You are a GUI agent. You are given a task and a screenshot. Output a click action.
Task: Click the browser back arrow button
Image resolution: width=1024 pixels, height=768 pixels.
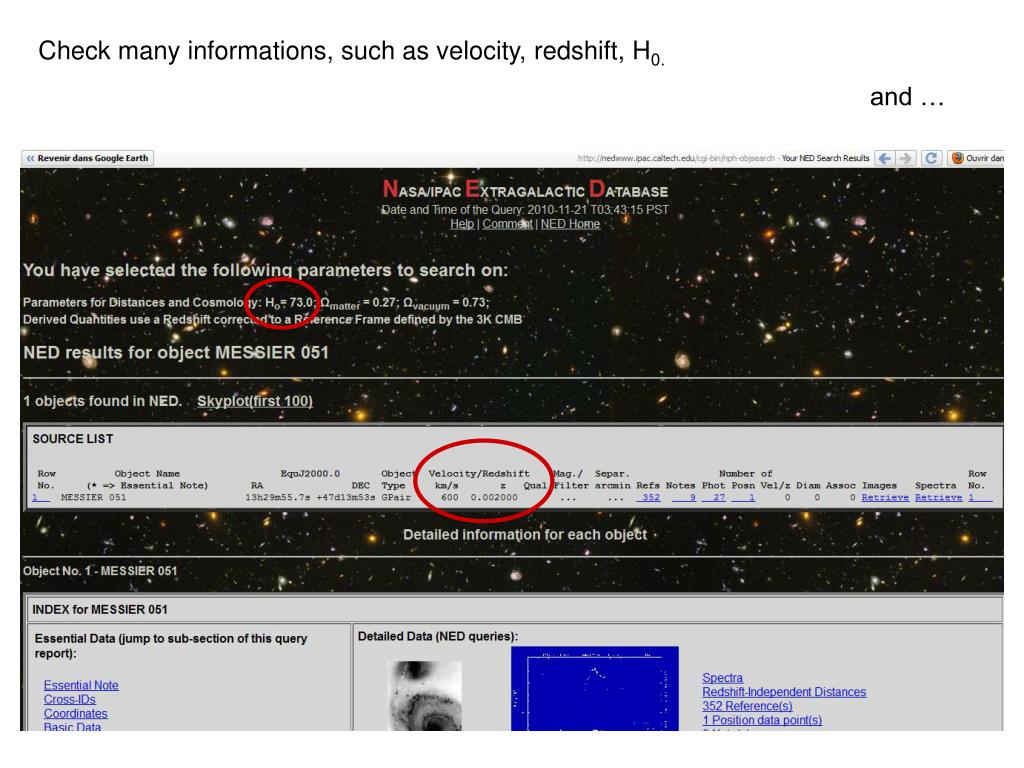pos(884,158)
